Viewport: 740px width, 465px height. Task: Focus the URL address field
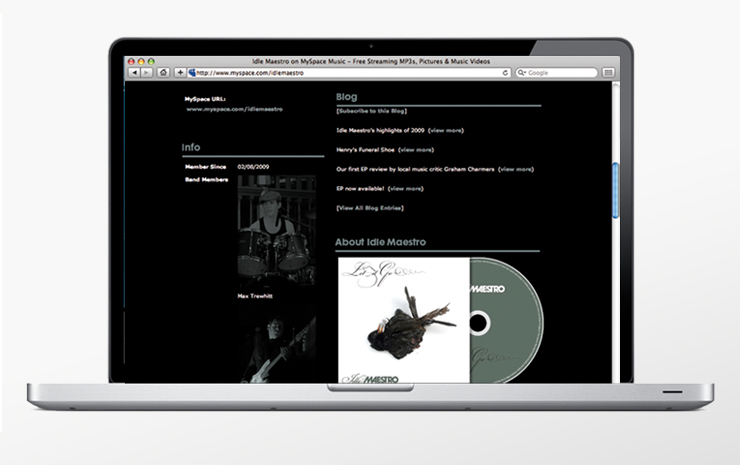point(349,73)
